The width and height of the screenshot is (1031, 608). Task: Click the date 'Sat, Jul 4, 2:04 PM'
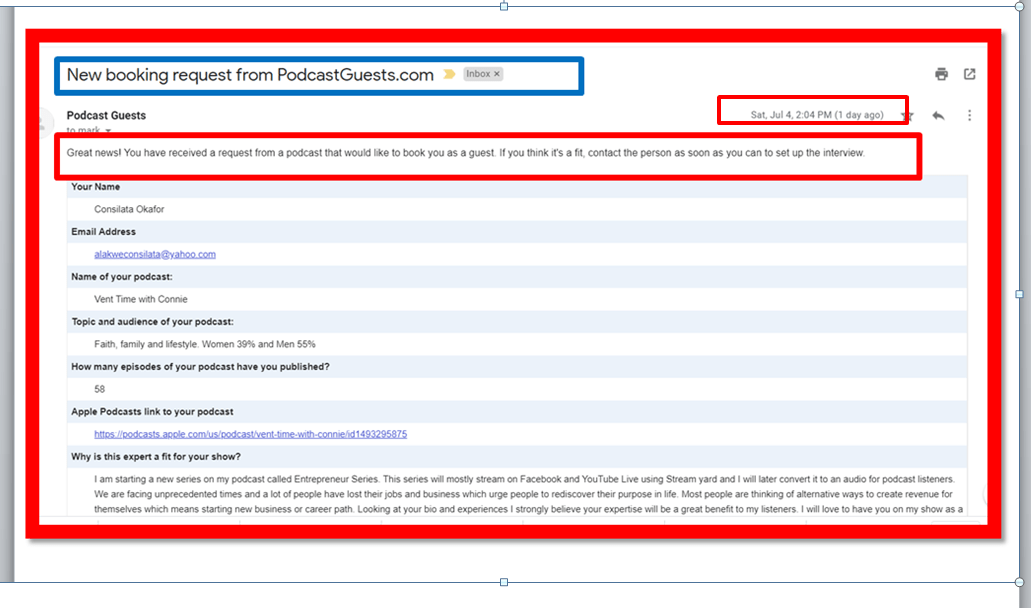coord(791,115)
